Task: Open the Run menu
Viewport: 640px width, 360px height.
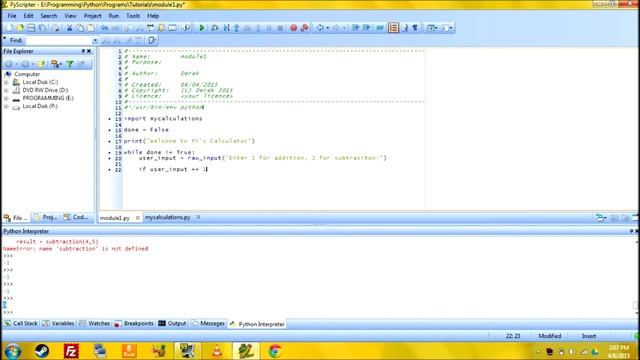Action: pyautogui.click(x=113, y=16)
